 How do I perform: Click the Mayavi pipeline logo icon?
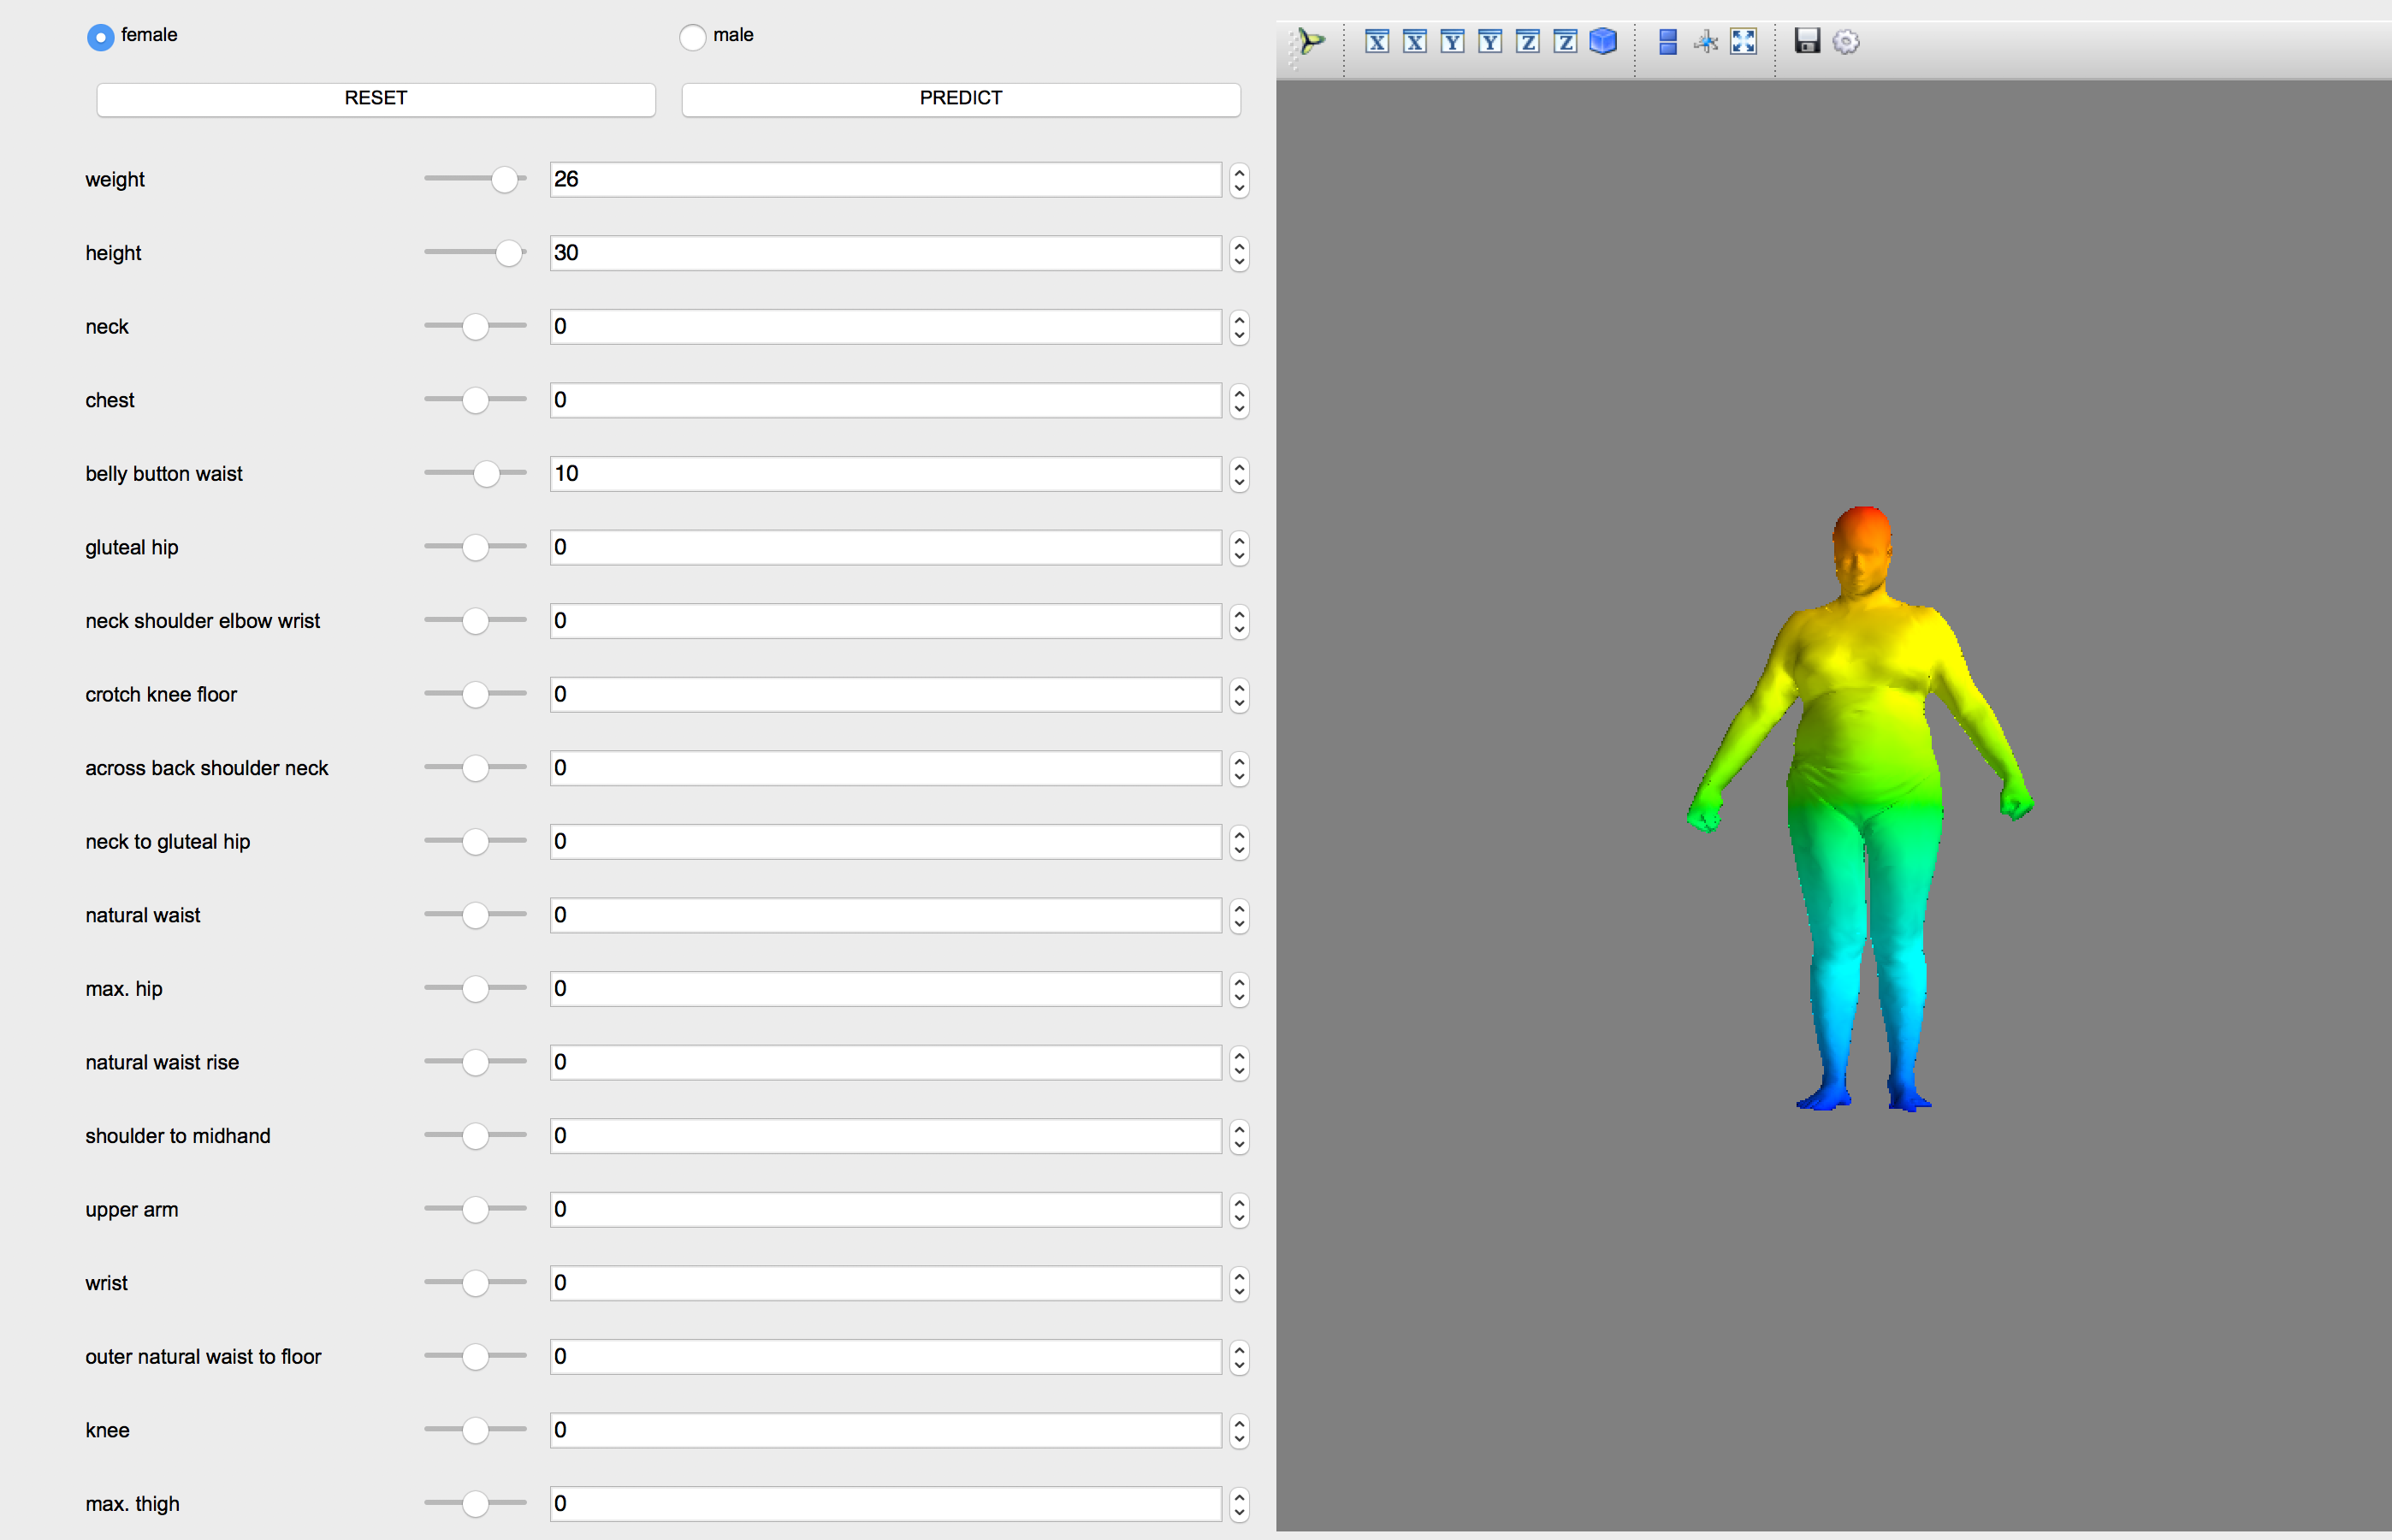pyautogui.click(x=1309, y=42)
